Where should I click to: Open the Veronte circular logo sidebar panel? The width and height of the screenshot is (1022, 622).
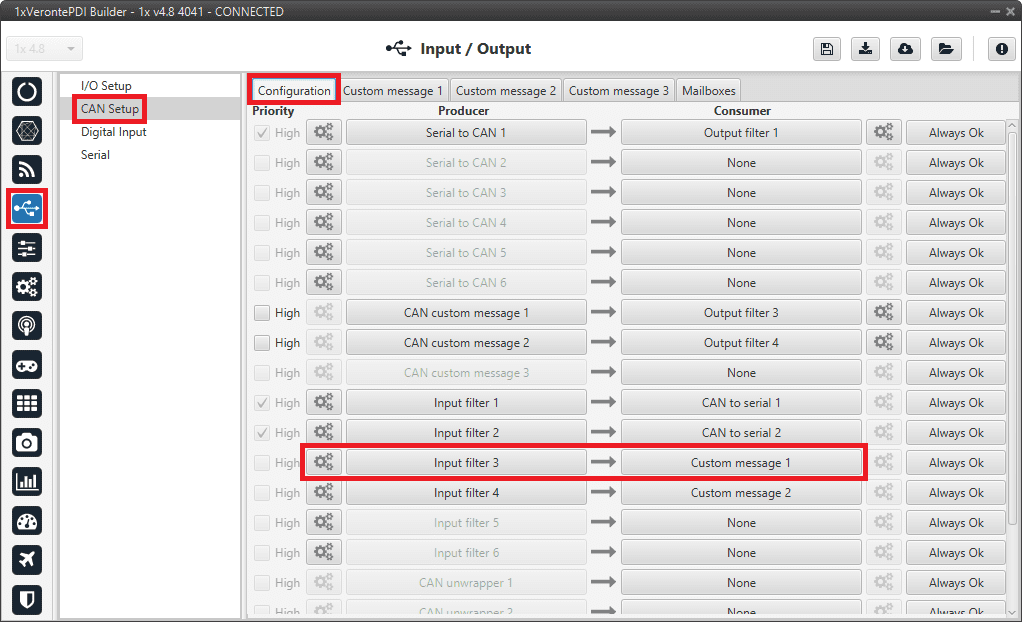click(x=27, y=92)
